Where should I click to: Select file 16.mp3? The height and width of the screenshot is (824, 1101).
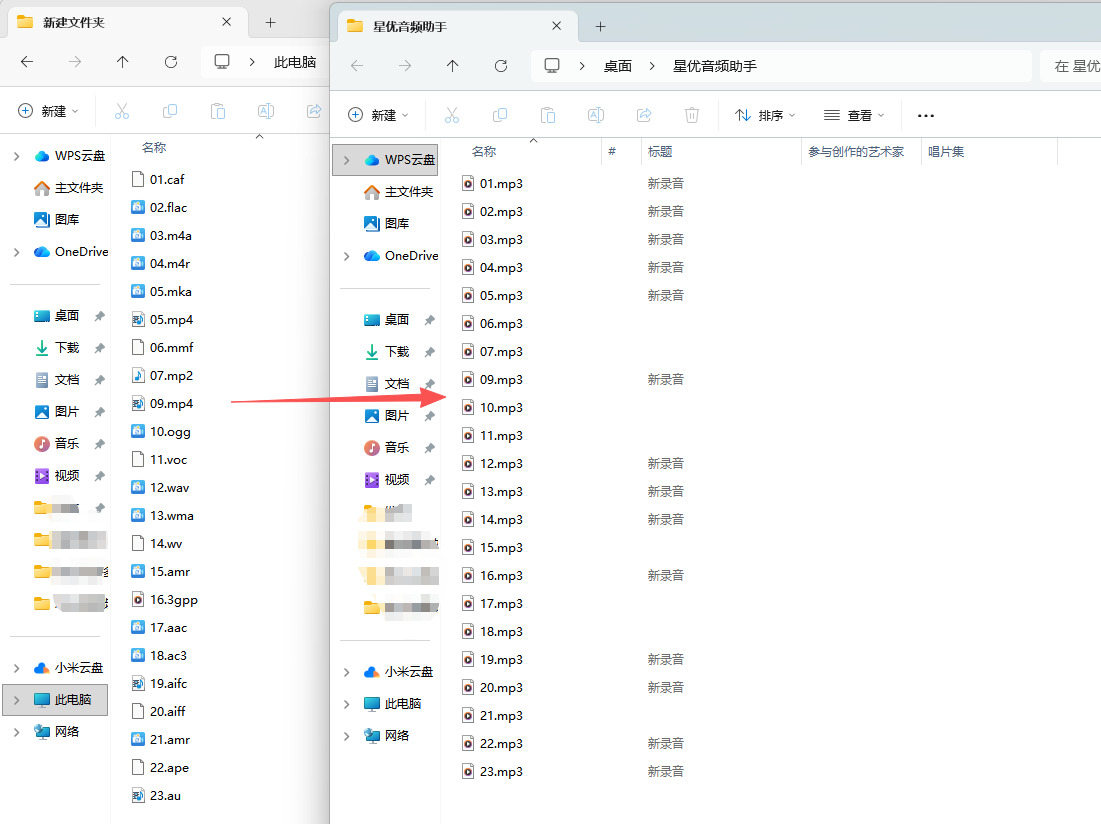pos(492,576)
